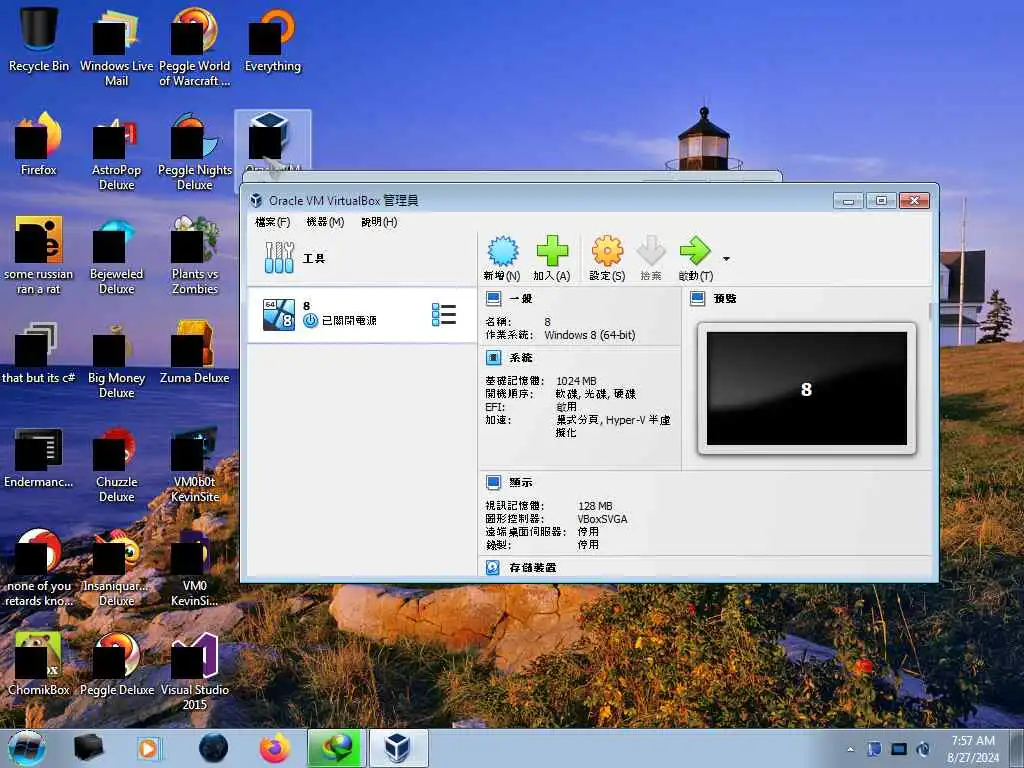Show hidden tray icons arrow
Screen dimensions: 1024x768
point(850,749)
